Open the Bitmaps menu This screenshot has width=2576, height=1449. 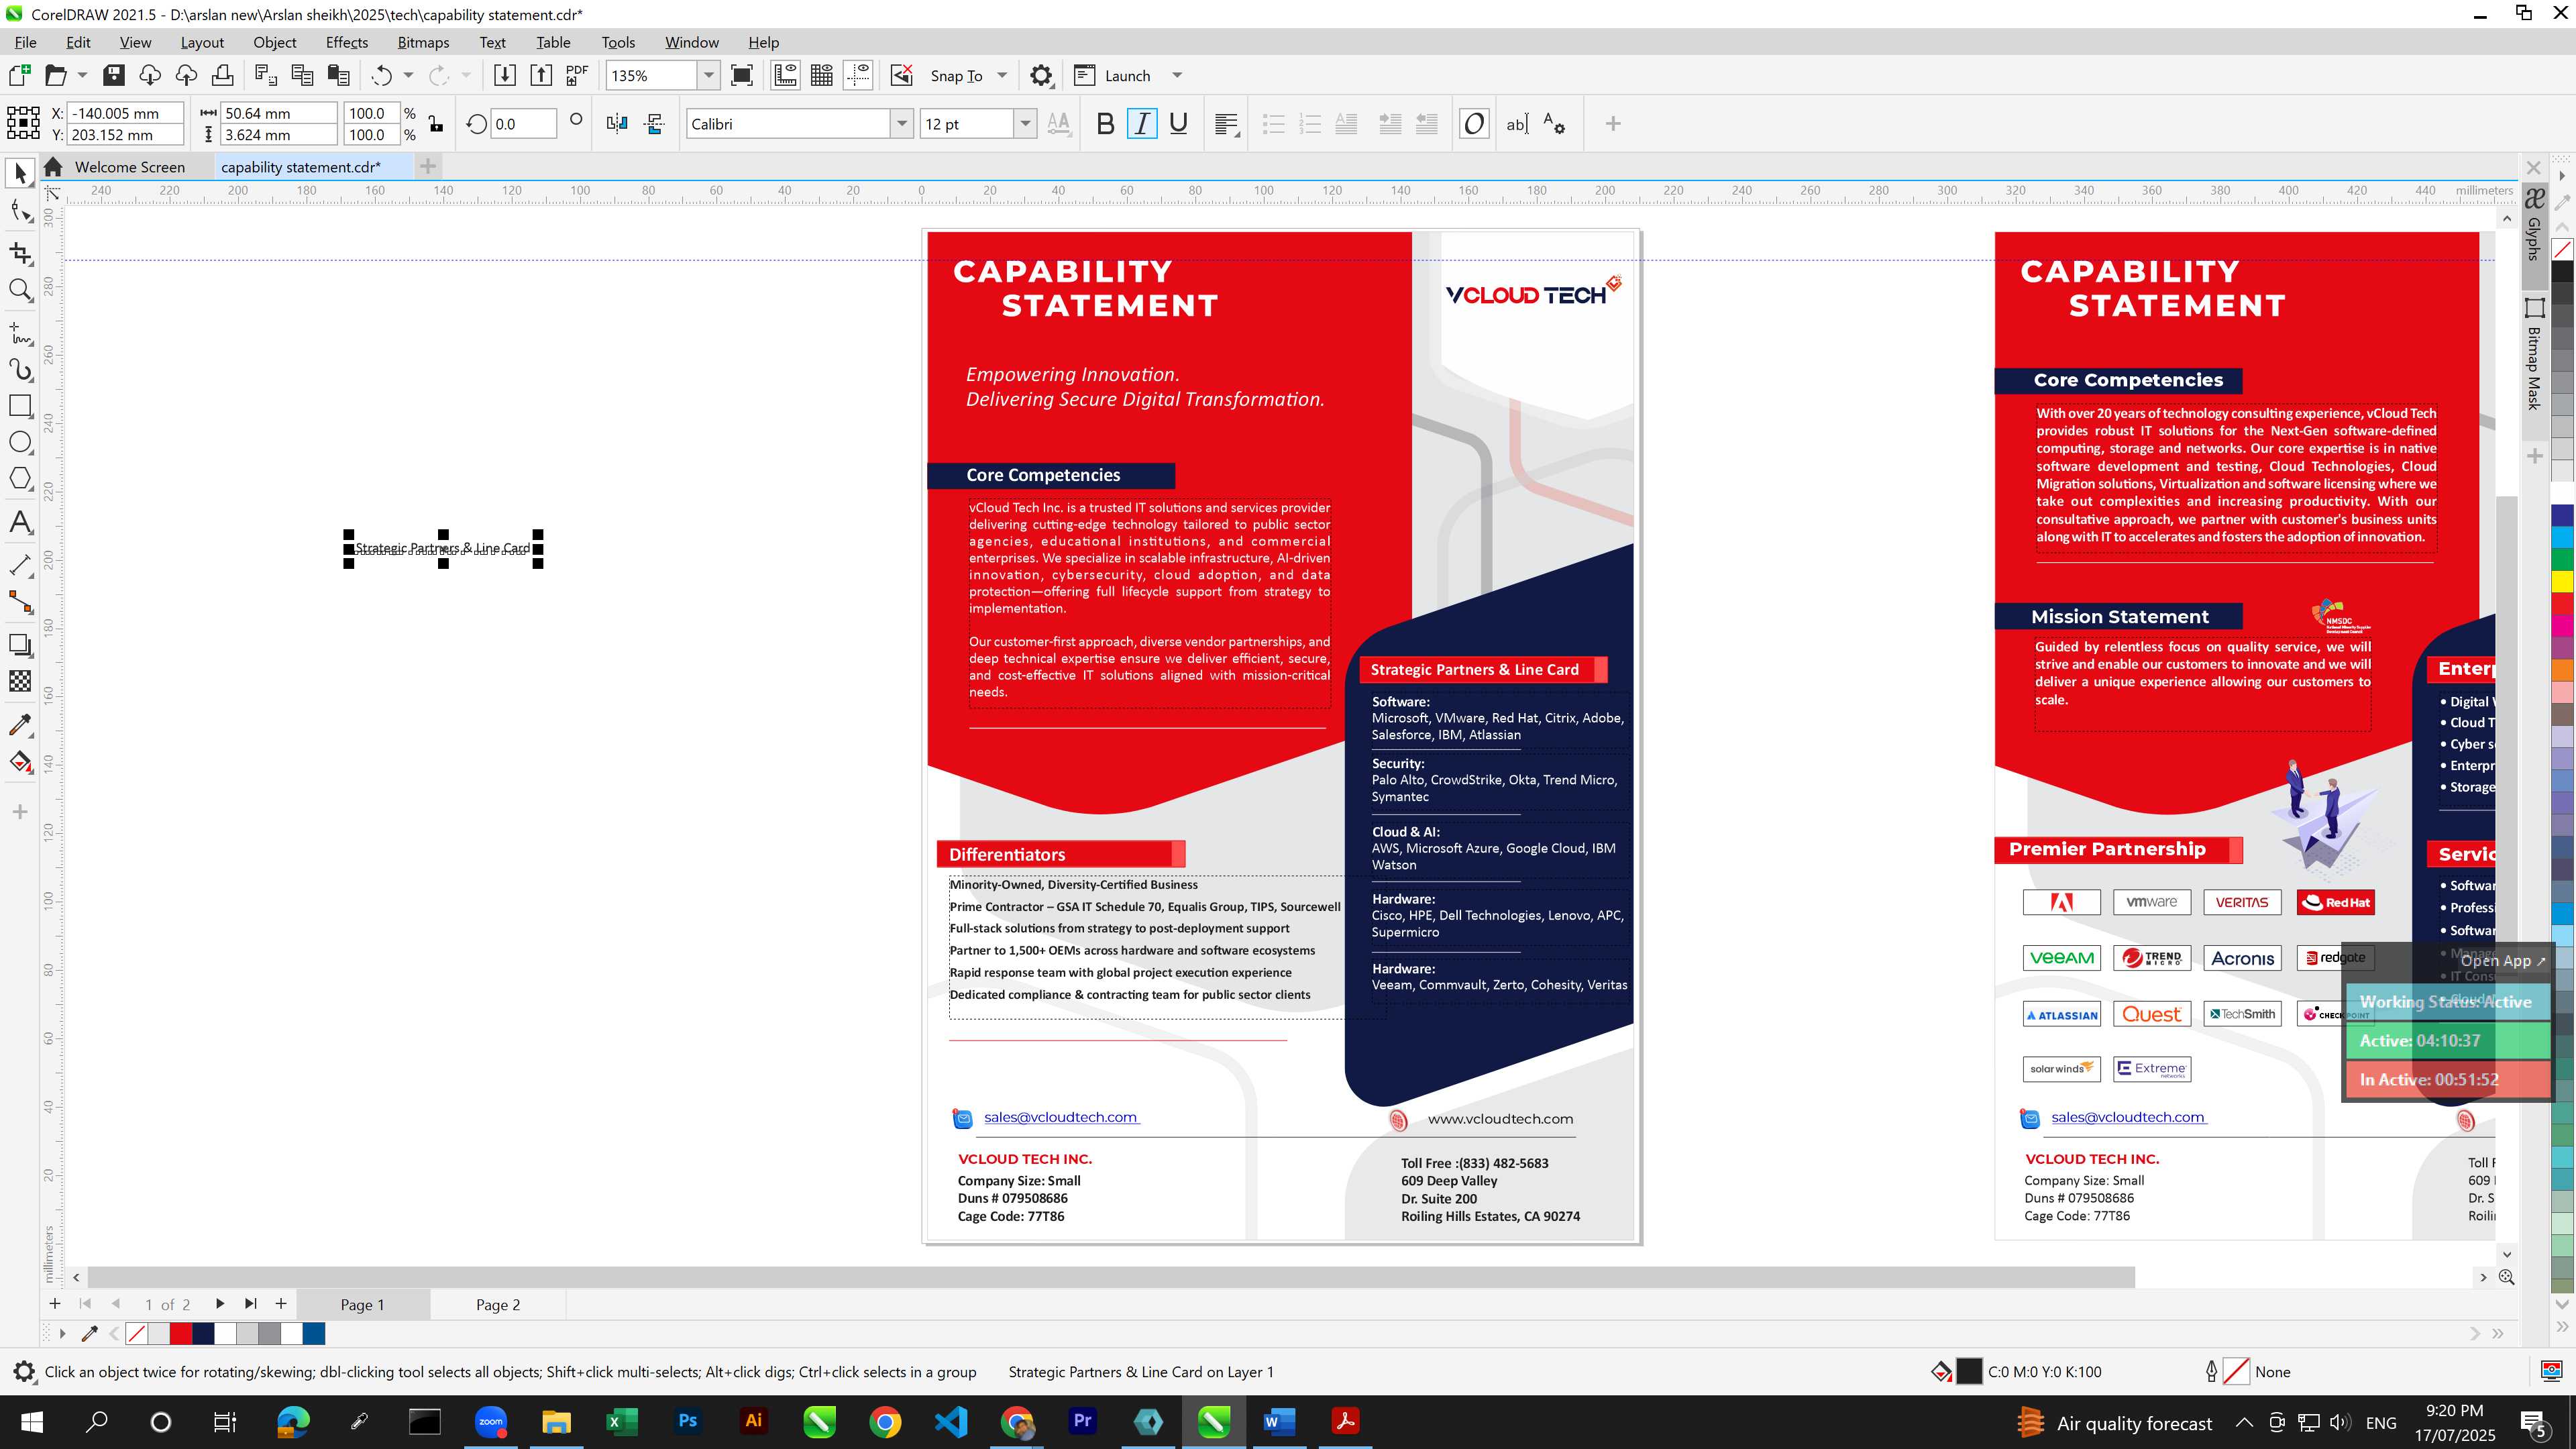click(x=423, y=42)
